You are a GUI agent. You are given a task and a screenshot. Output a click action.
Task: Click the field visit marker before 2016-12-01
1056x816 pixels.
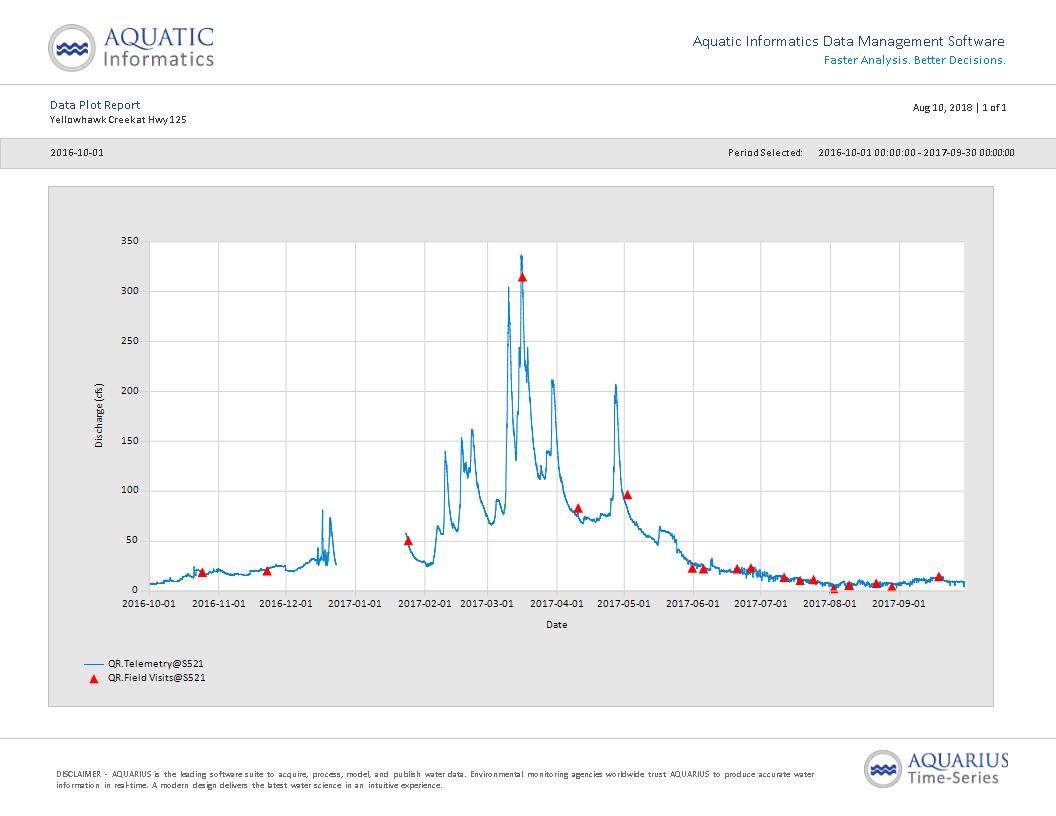point(267,571)
